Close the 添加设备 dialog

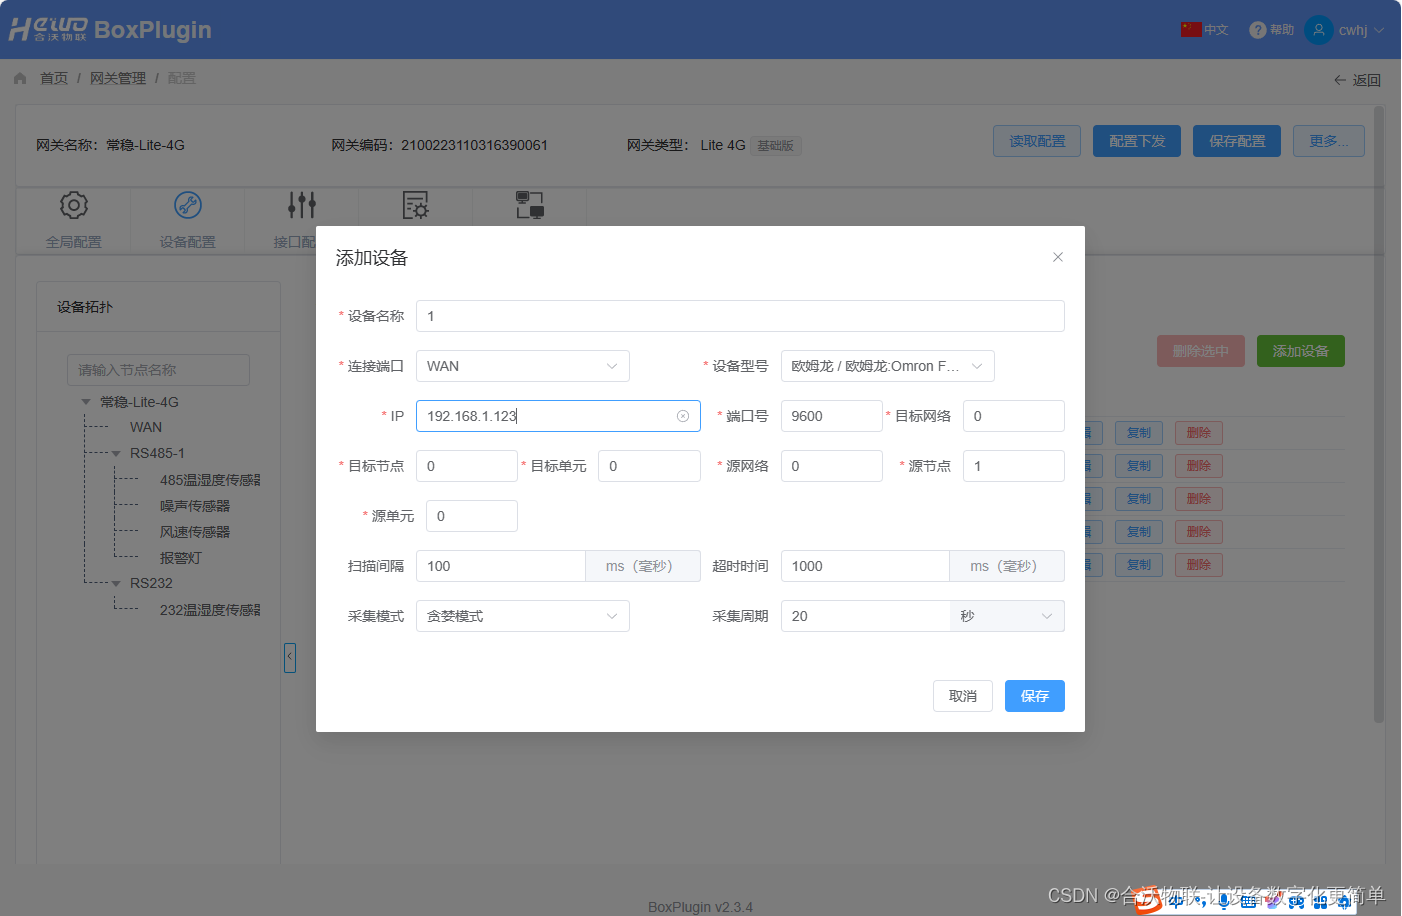pyautogui.click(x=1057, y=257)
